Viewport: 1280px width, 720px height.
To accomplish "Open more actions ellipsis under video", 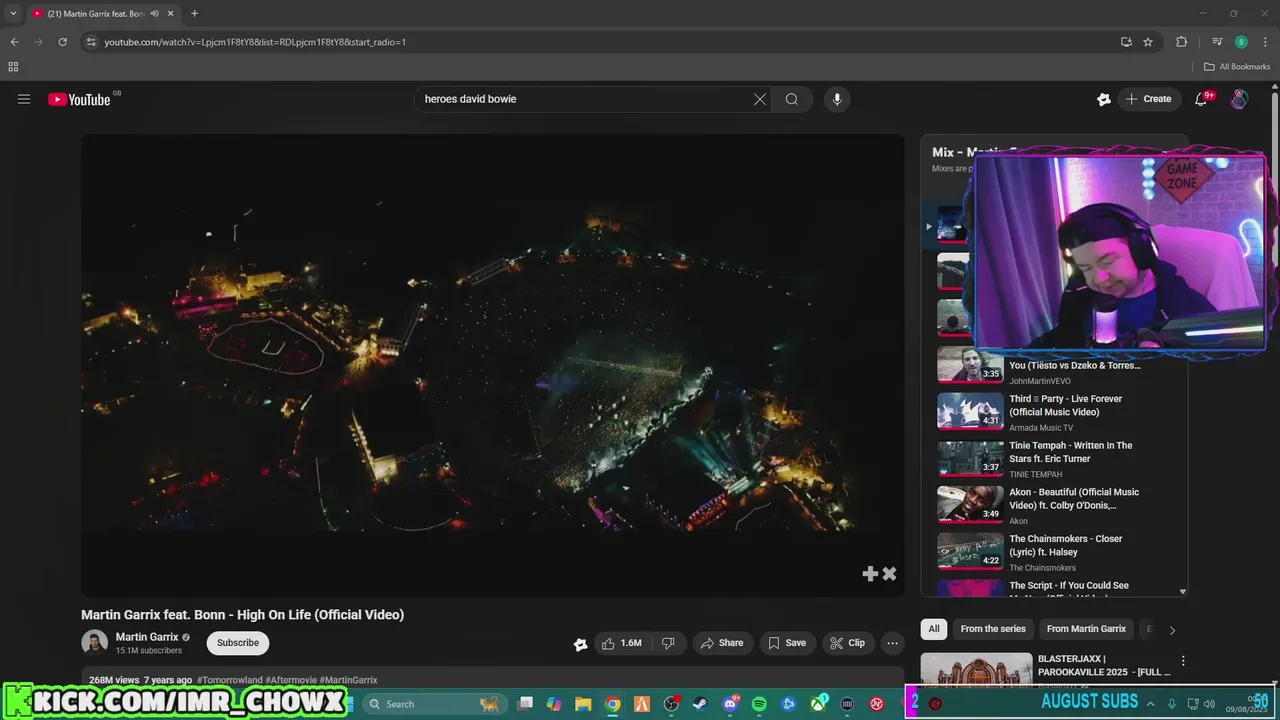I will 892,643.
